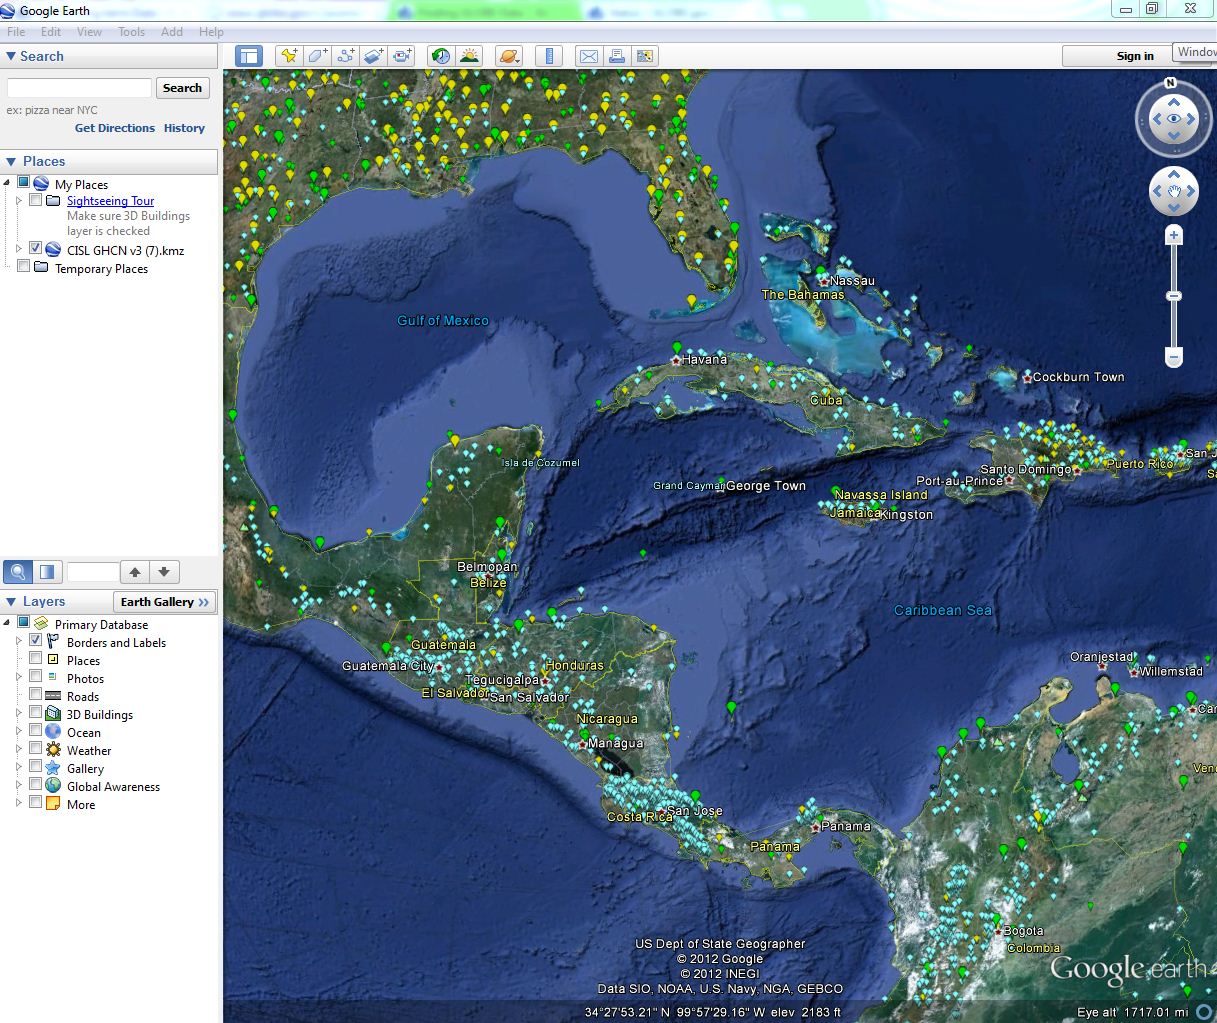Click the North indicator on the compass
Screen dimensions: 1217x1023
[1171, 83]
